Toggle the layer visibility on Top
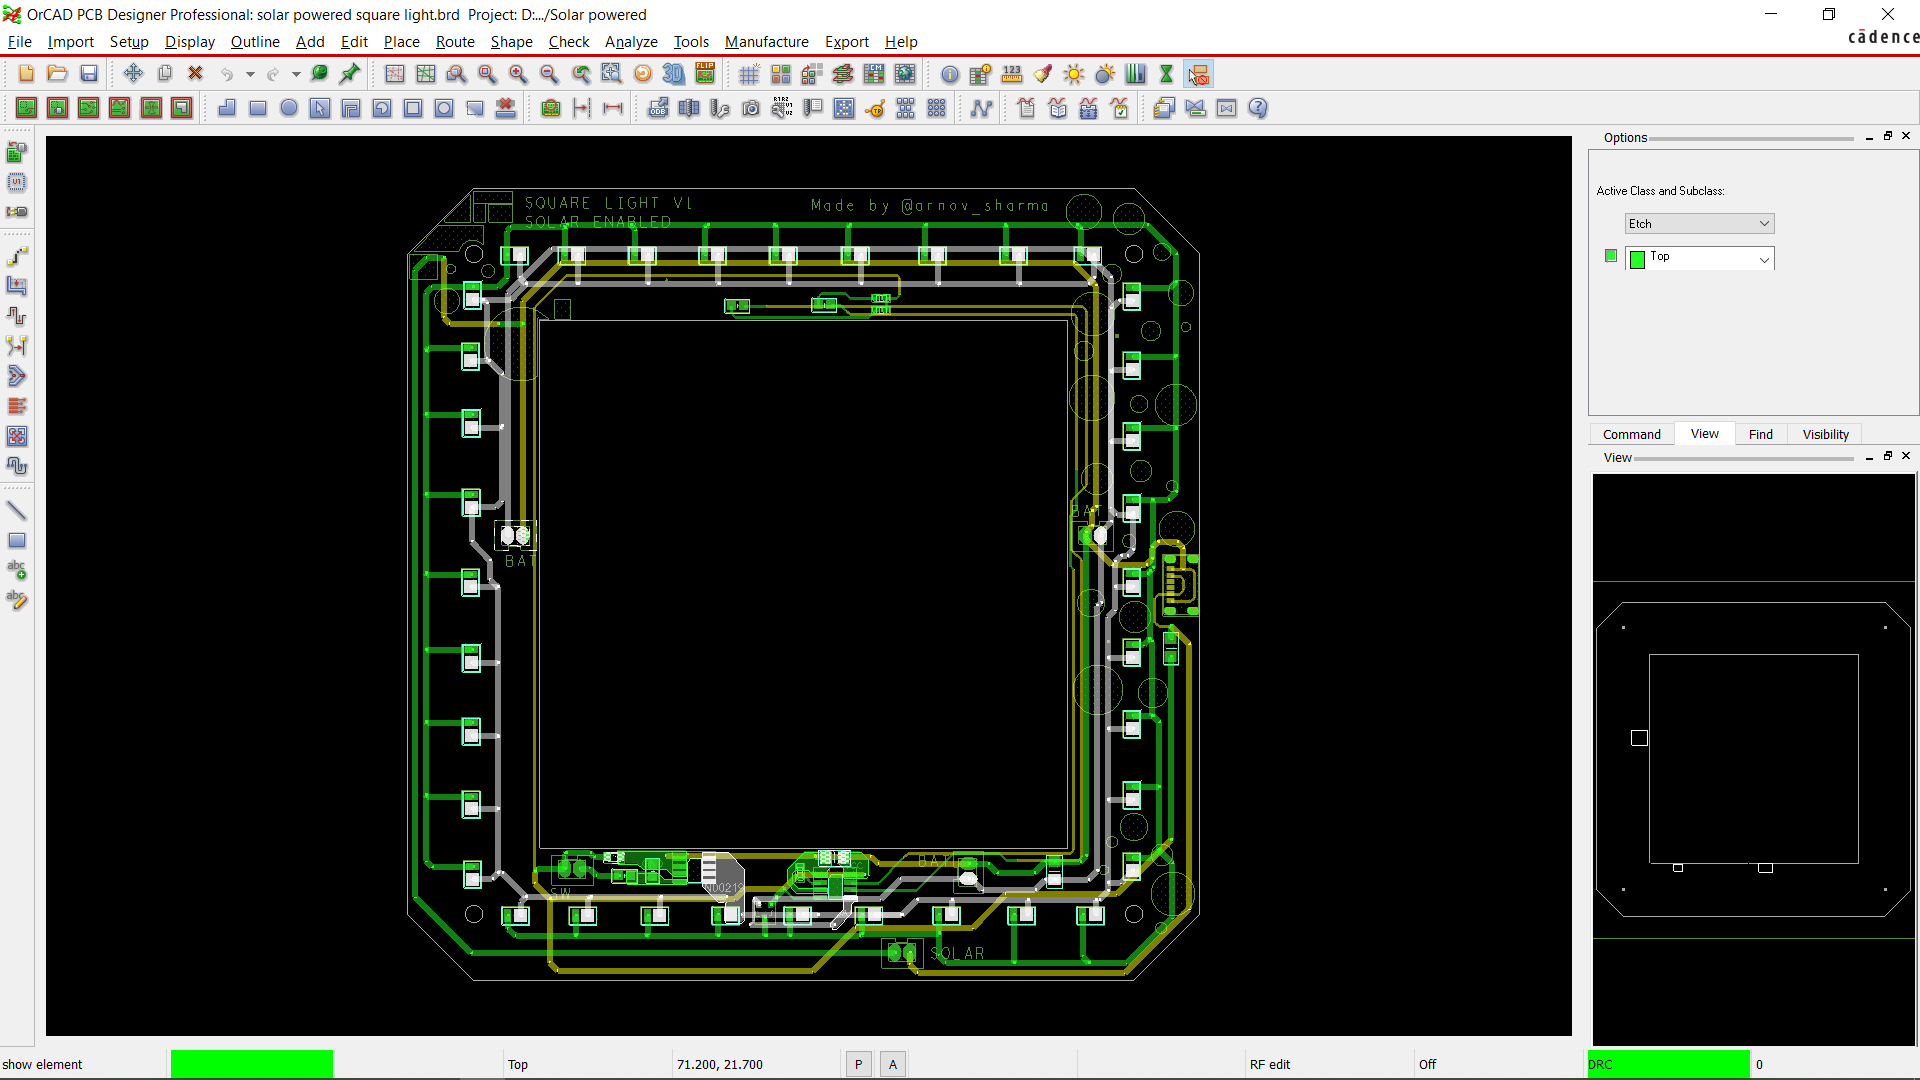 click(1610, 257)
